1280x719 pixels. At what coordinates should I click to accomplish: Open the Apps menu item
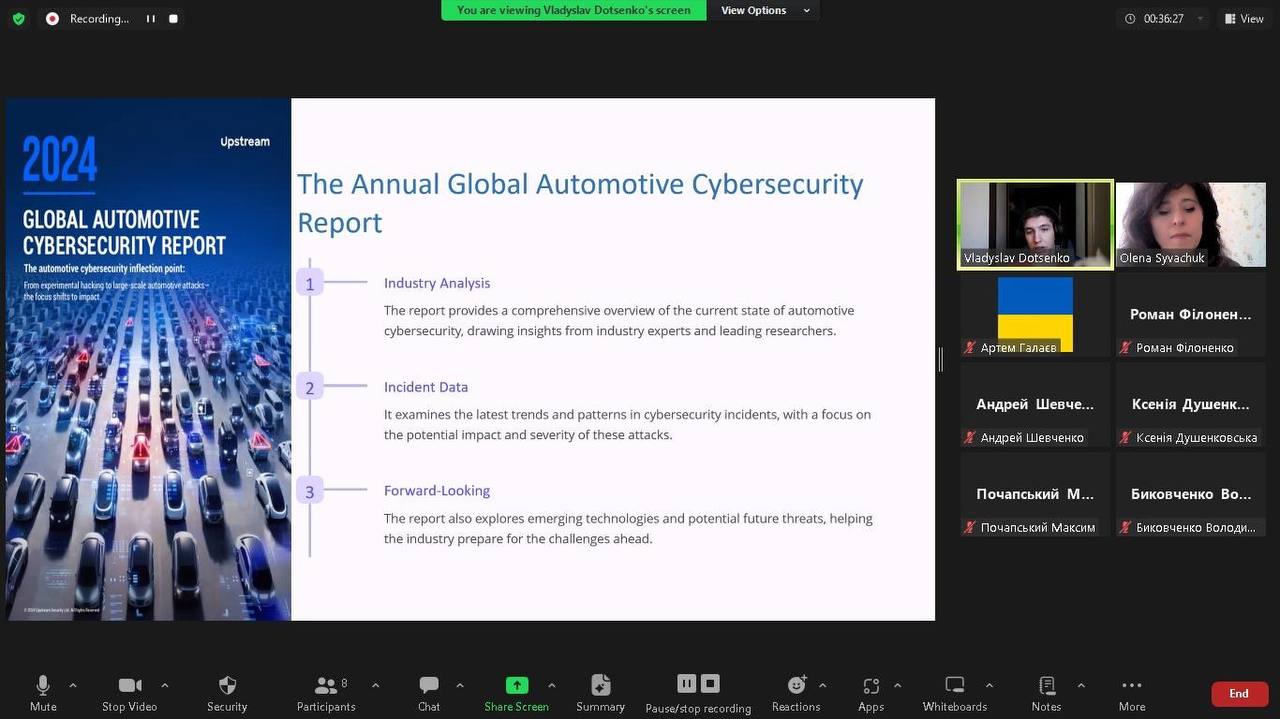pyautogui.click(x=871, y=686)
